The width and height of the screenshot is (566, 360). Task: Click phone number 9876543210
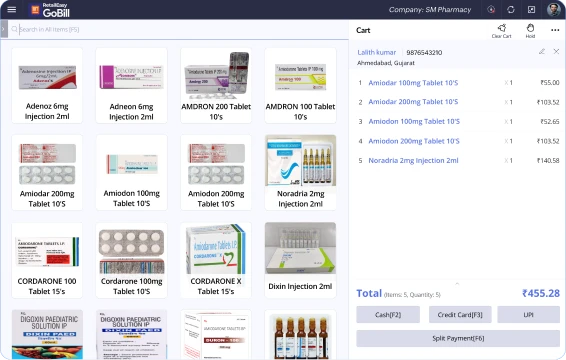(x=424, y=53)
